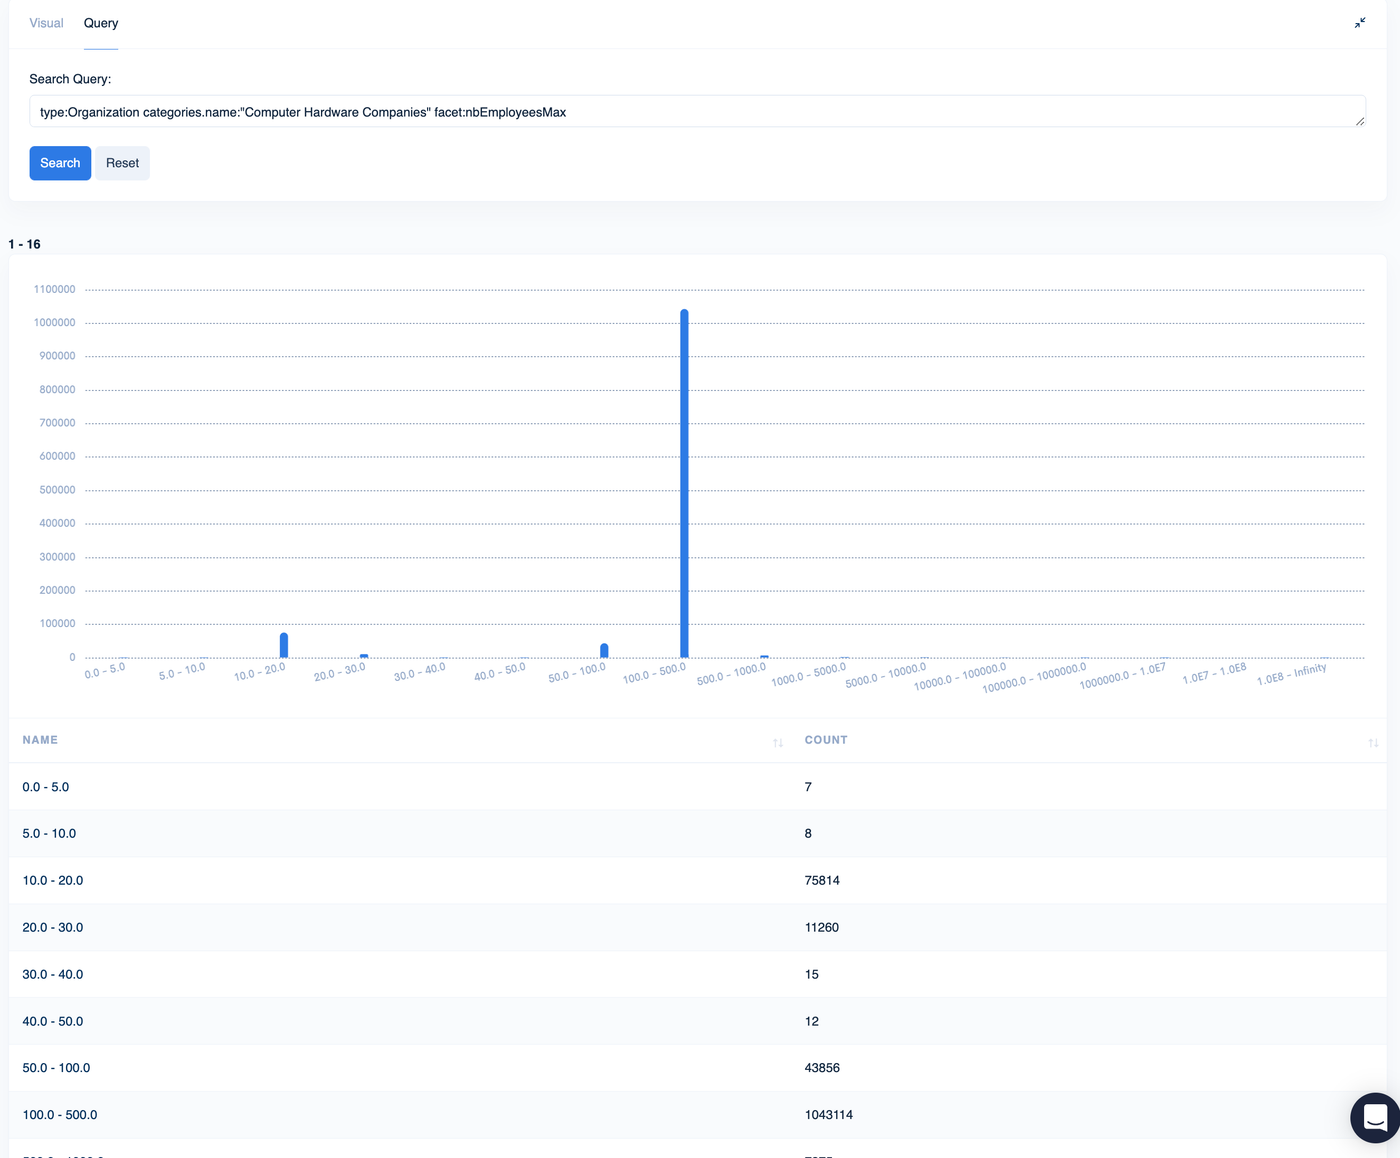The width and height of the screenshot is (1400, 1158).
Task: Select the 30.0 - 40.0 table row
Action: [x=697, y=974]
